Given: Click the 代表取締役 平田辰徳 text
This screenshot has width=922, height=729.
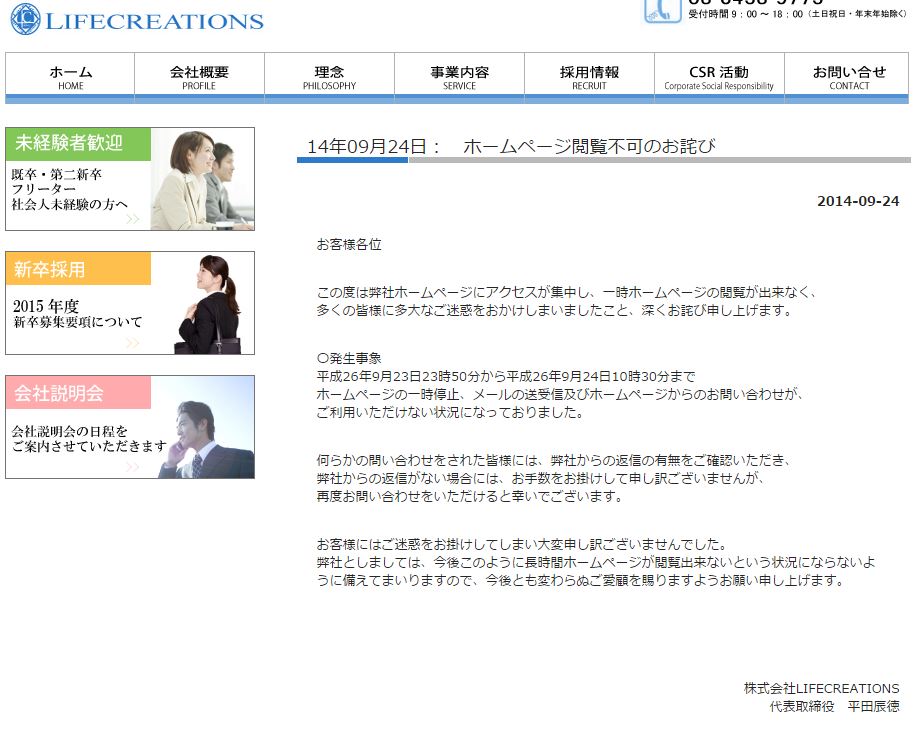Looking at the screenshot, I should 834,707.
